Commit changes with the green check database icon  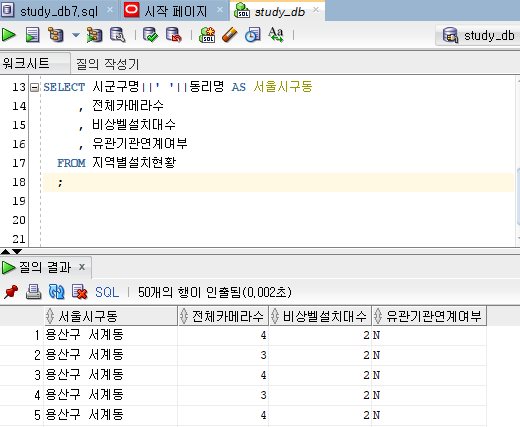pos(150,35)
